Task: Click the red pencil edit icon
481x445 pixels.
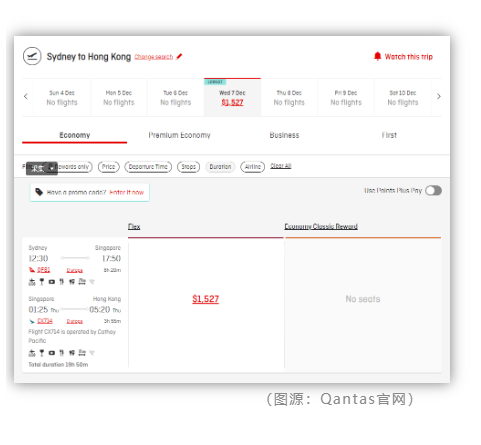Action: tap(179, 56)
